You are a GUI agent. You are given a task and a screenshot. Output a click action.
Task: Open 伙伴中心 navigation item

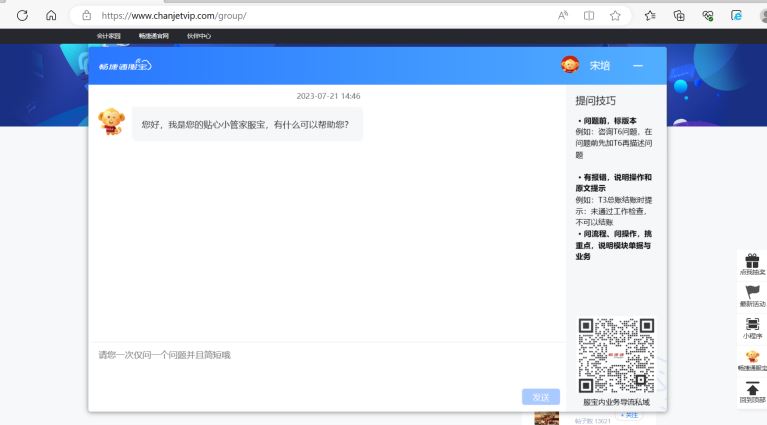199,36
